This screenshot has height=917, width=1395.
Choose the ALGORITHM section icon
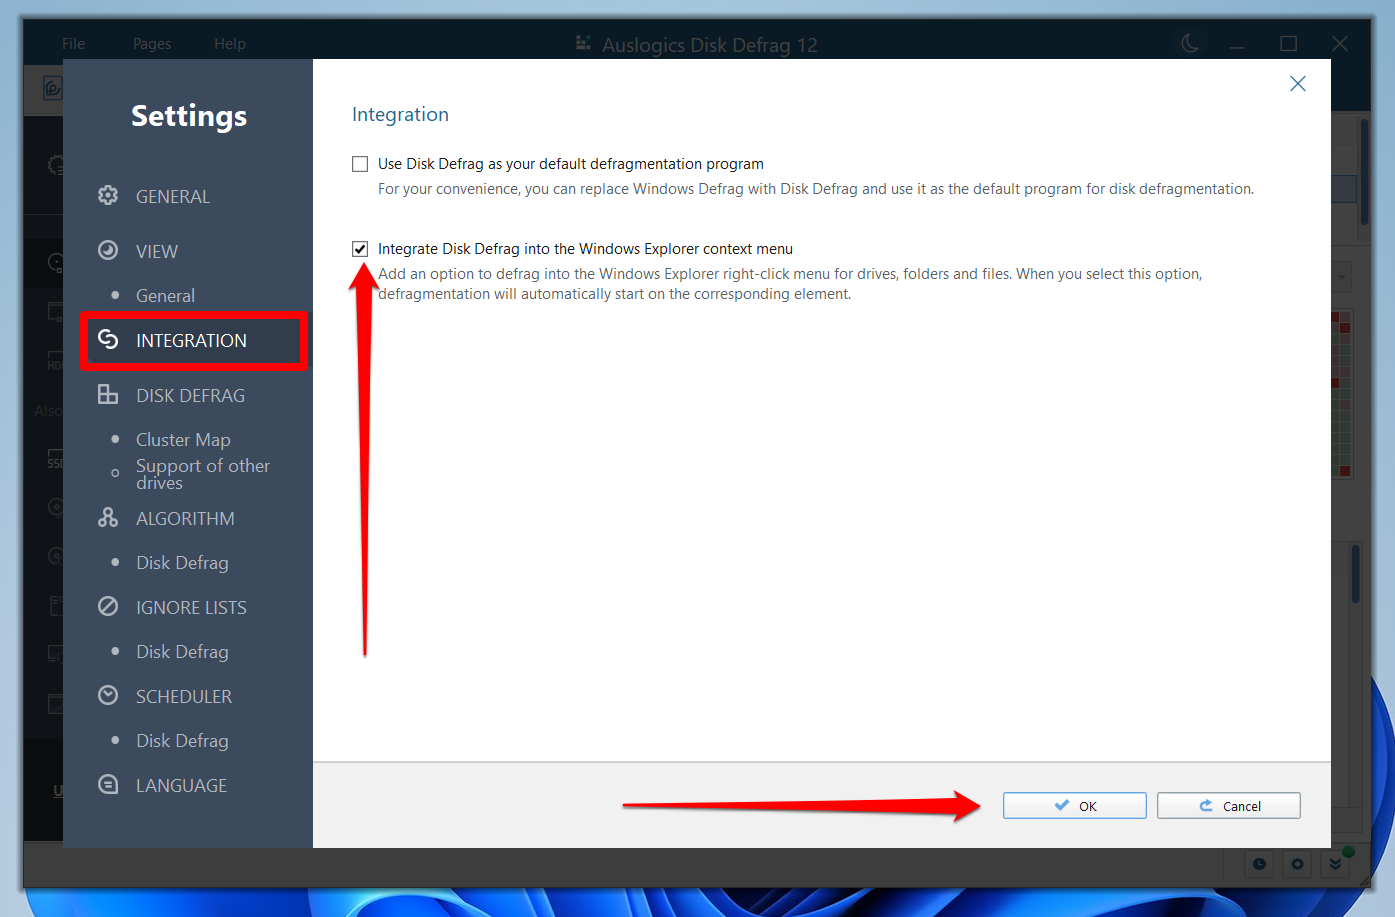click(x=108, y=518)
